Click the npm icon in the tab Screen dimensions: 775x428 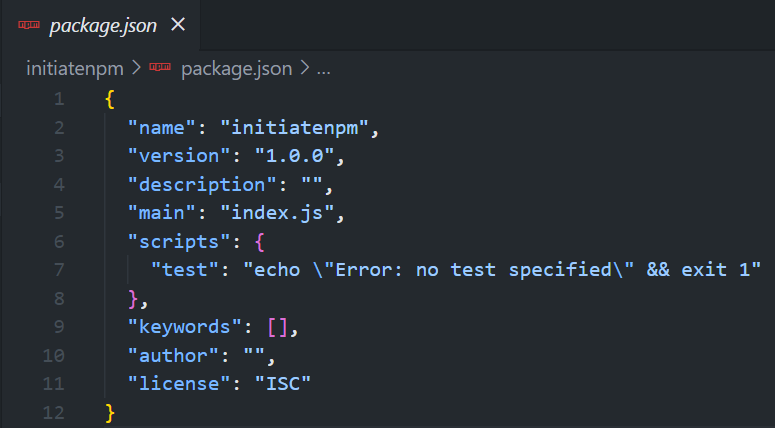(x=29, y=25)
